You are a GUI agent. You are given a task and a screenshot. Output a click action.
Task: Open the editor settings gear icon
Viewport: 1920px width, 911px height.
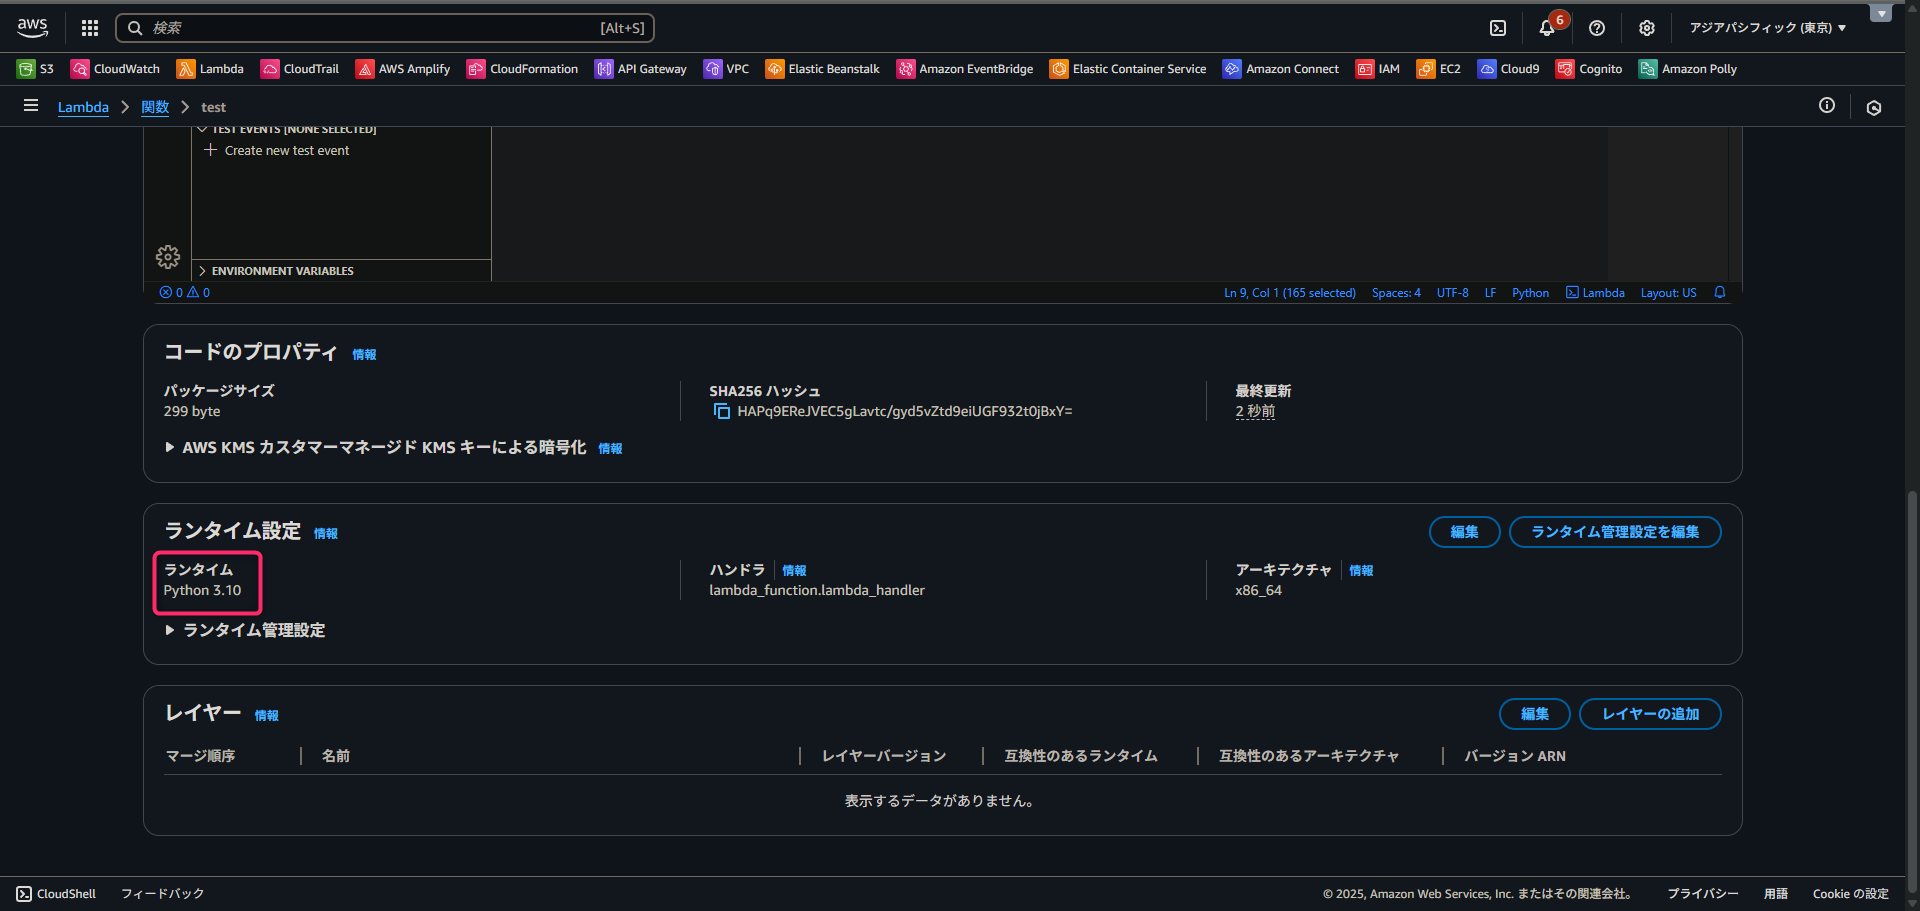(168, 257)
